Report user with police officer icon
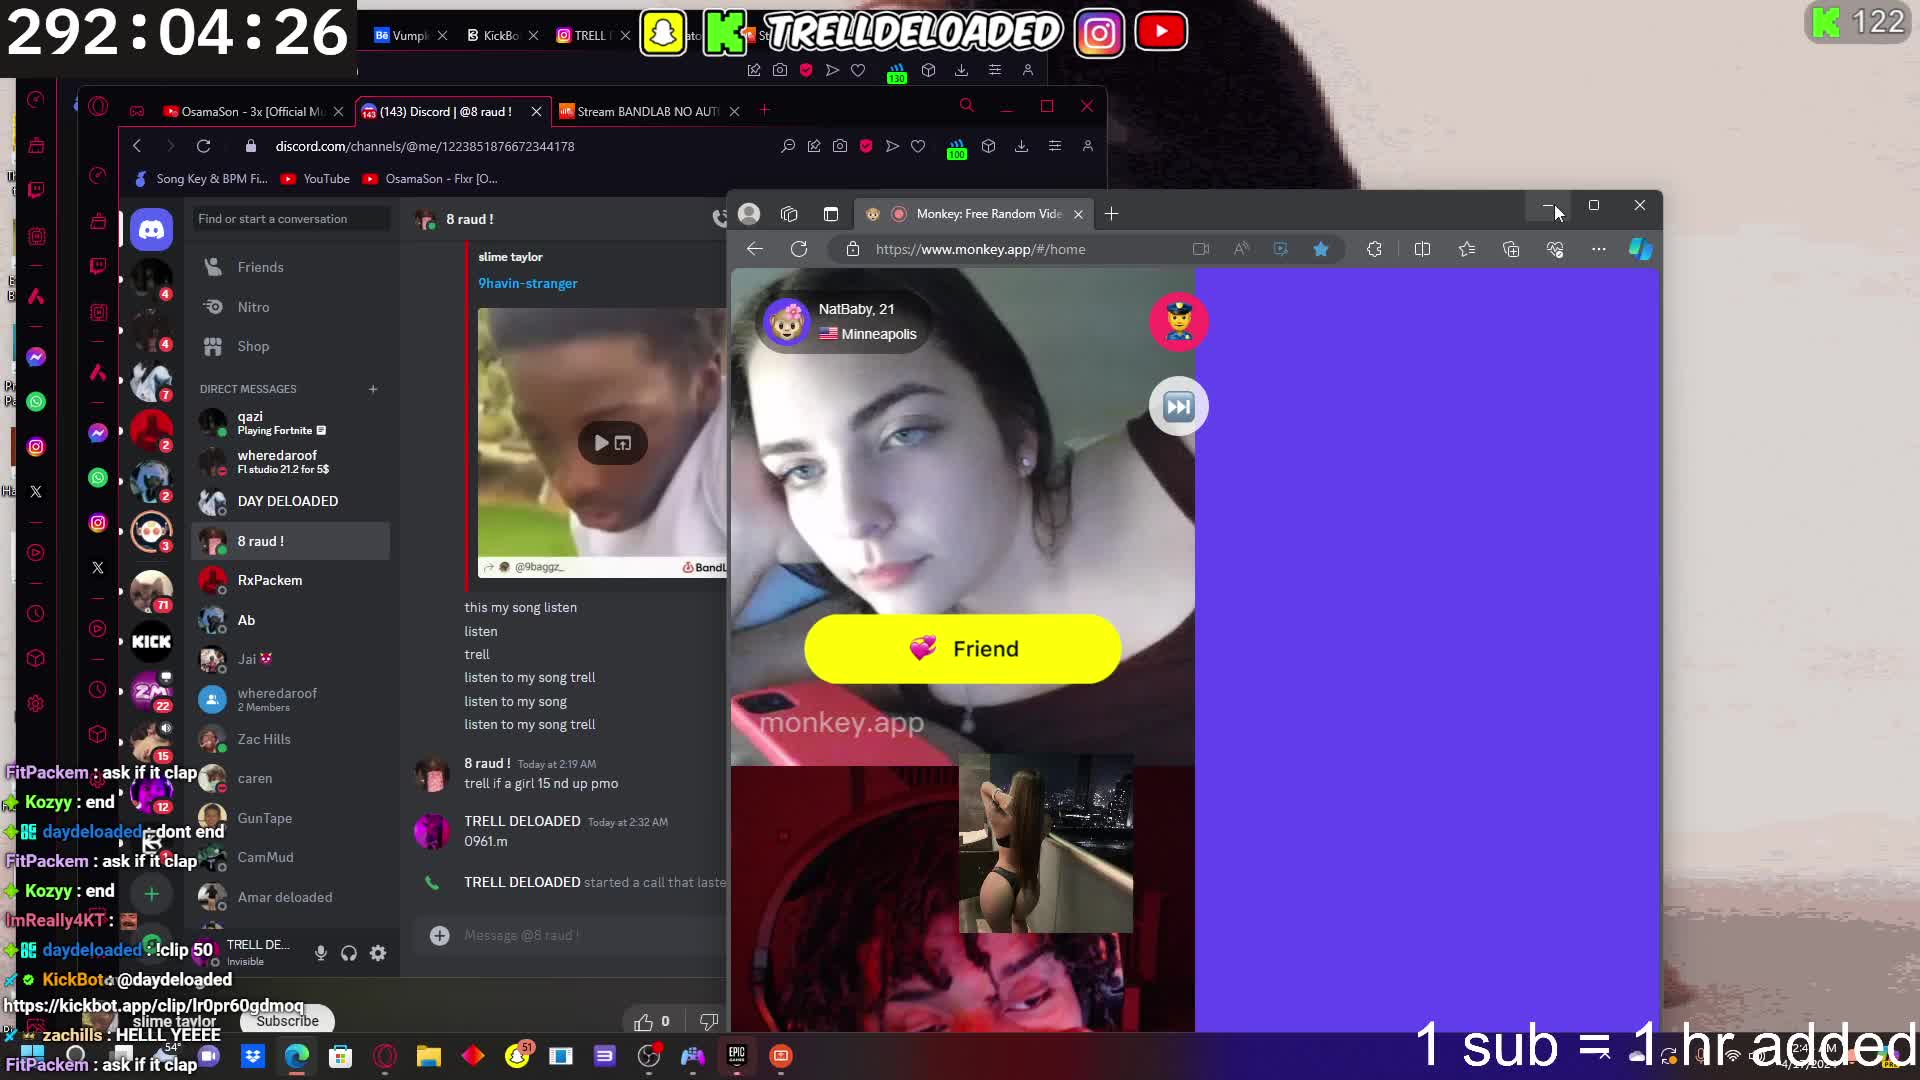This screenshot has width=1920, height=1080. pyautogui.click(x=1179, y=322)
